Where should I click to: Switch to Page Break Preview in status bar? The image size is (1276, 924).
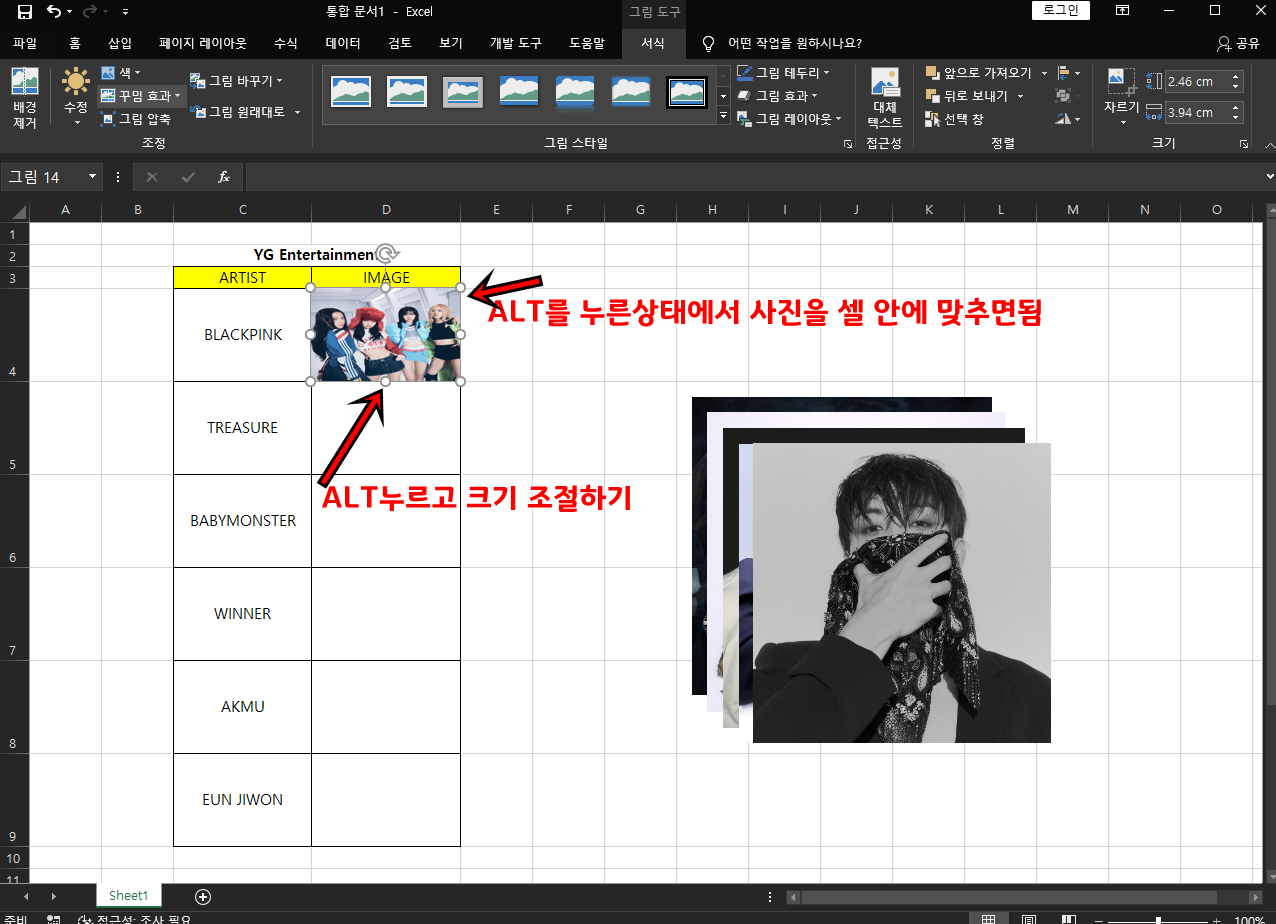[x=1069, y=920]
